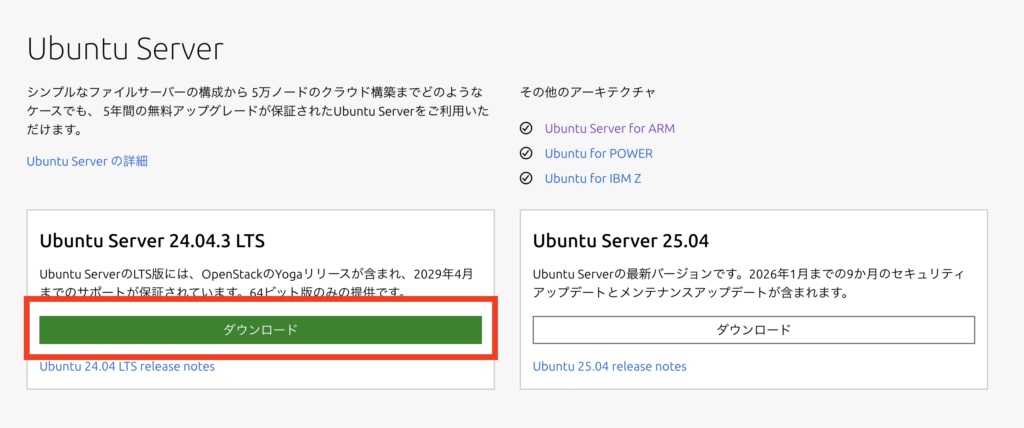Click the large Ubuntu Server page heading
1024x428 pixels.
click(125, 49)
